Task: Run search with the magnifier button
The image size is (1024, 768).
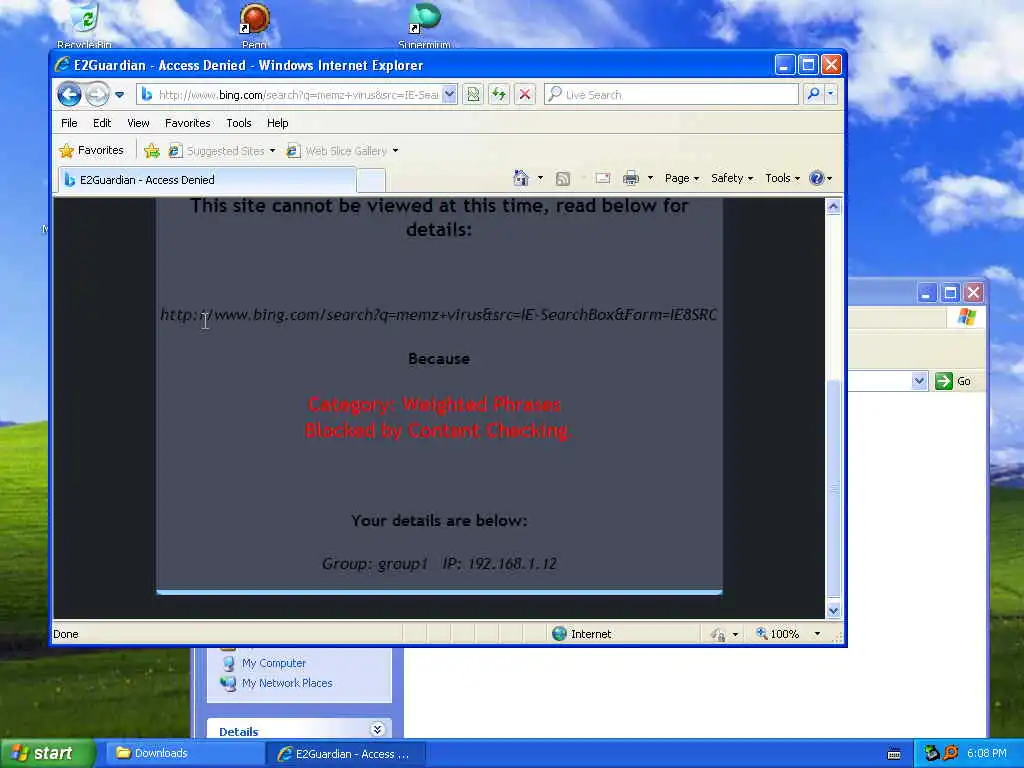Action: tap(814, 94)
